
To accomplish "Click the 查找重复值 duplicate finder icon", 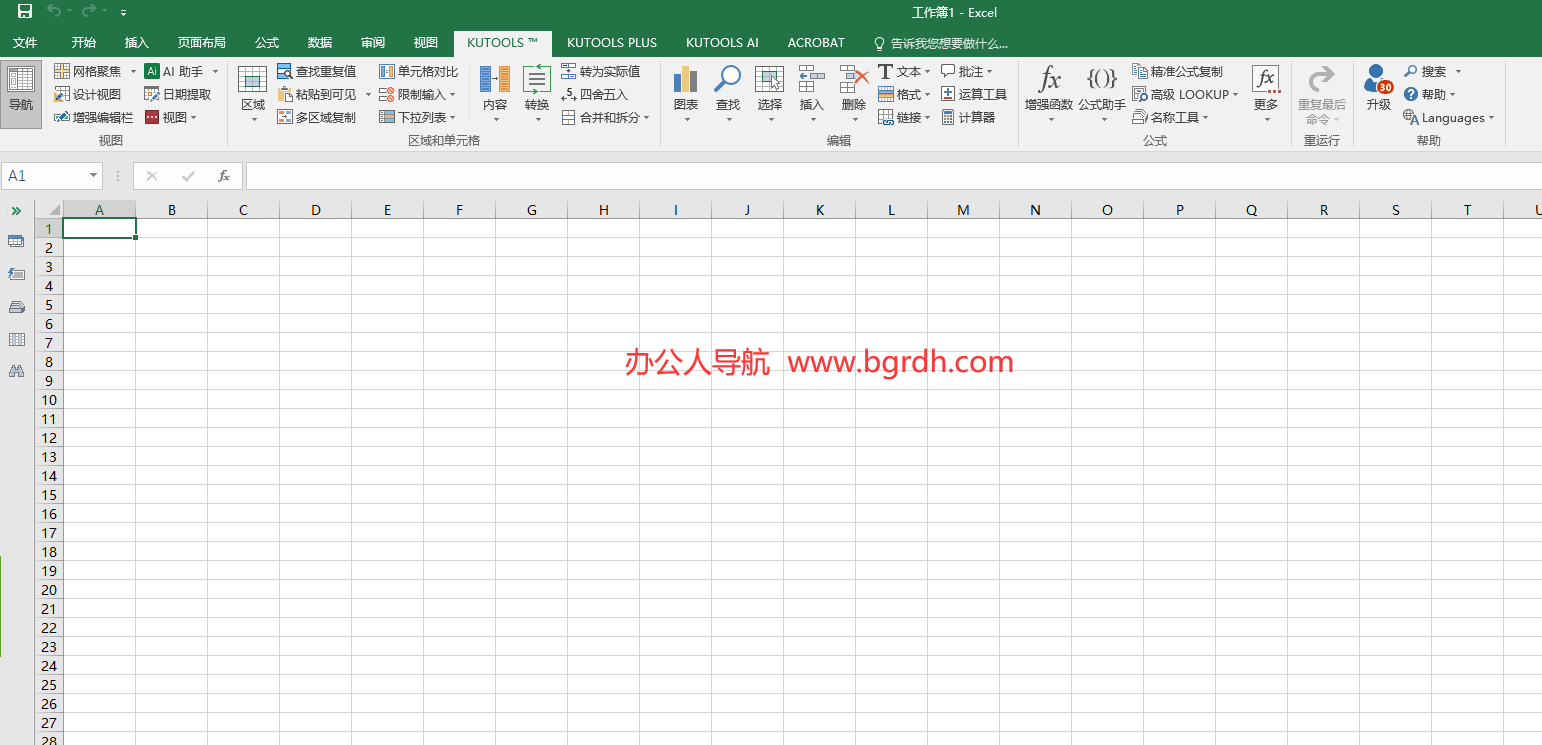I will pyautogui.click(x=317, y=70).
